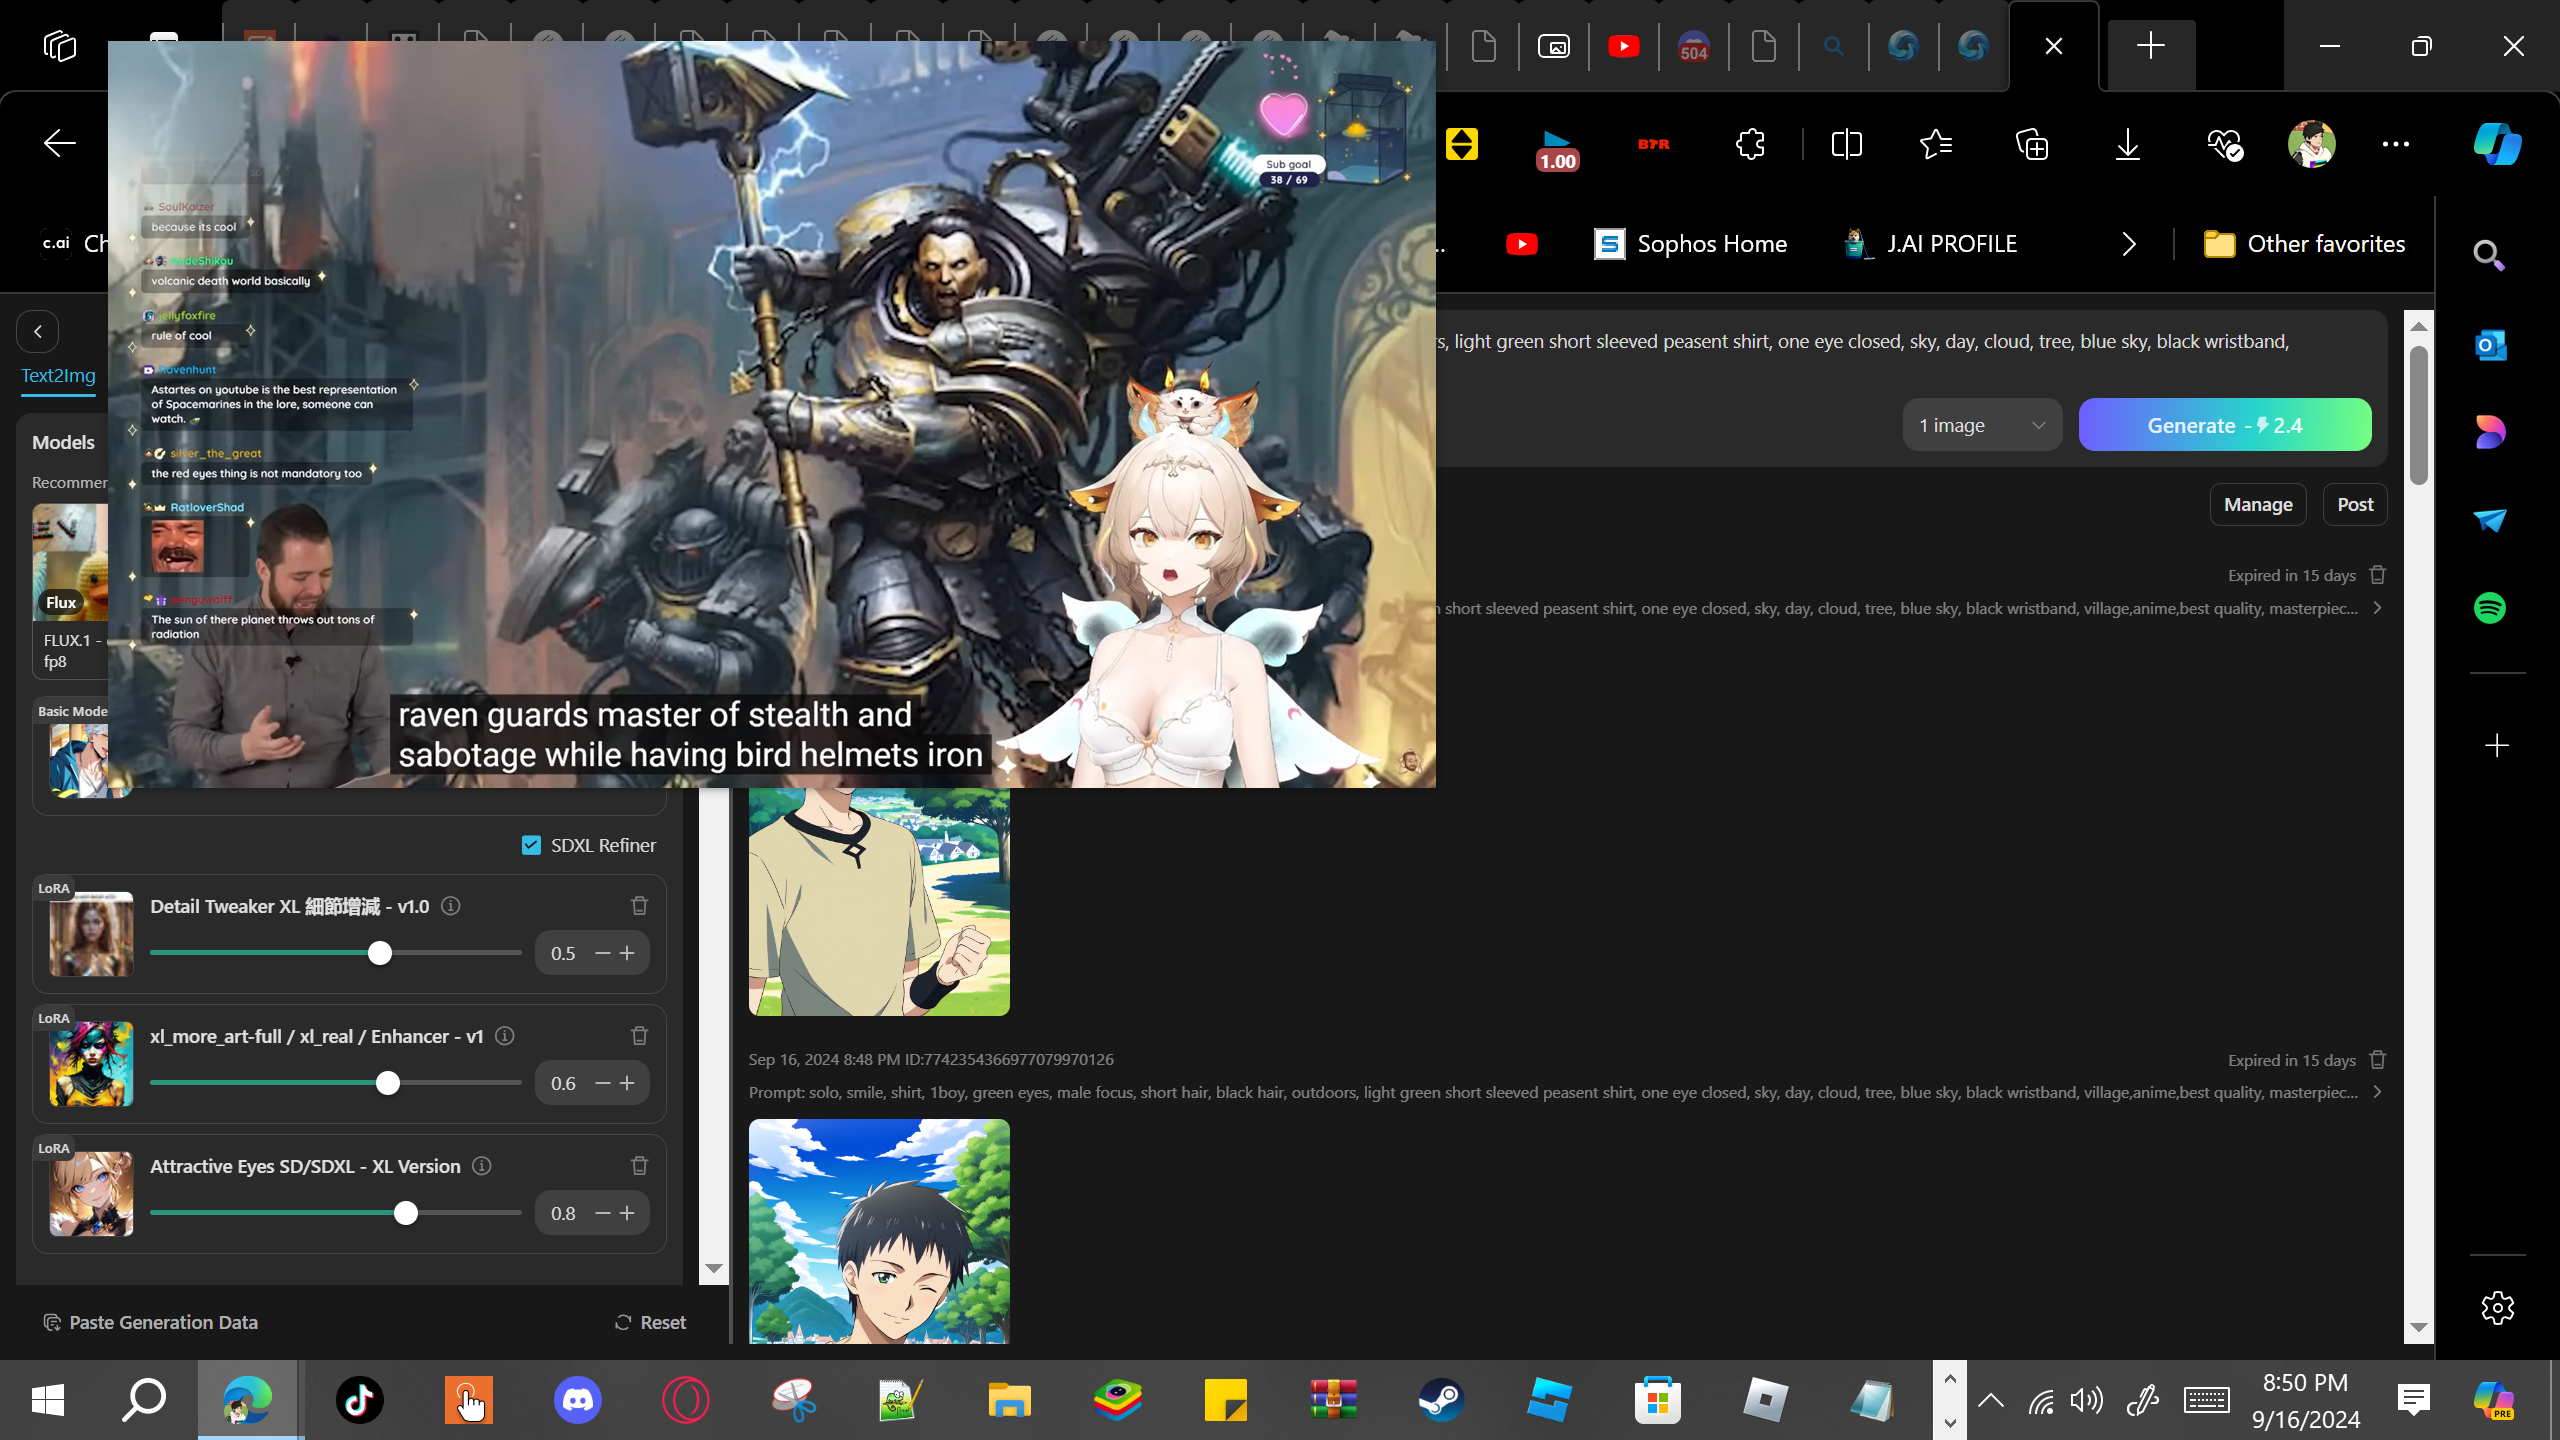The image size is (2560, 1440).
Task: Go back with browser back arrow
Action: tap(60, 144)
